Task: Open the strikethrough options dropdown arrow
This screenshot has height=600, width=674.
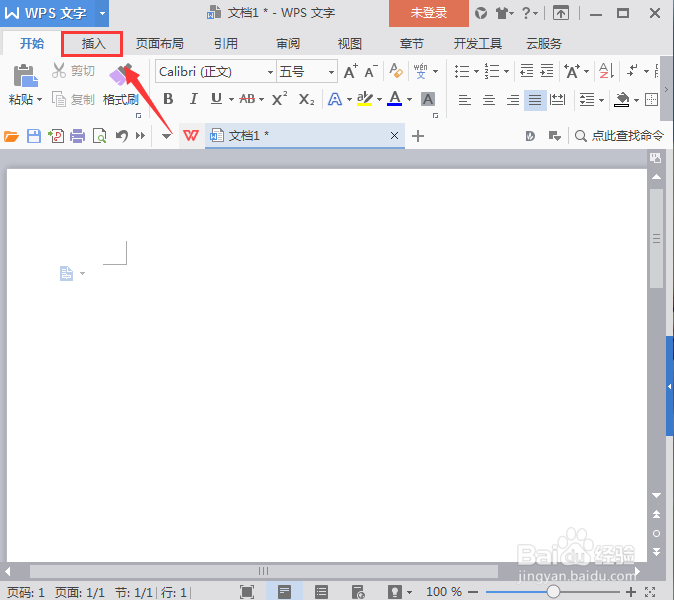Action: (261, 100)
